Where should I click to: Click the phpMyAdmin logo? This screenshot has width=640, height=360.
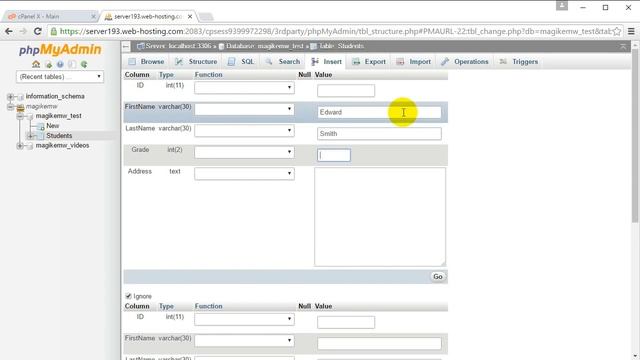(60, 50)
